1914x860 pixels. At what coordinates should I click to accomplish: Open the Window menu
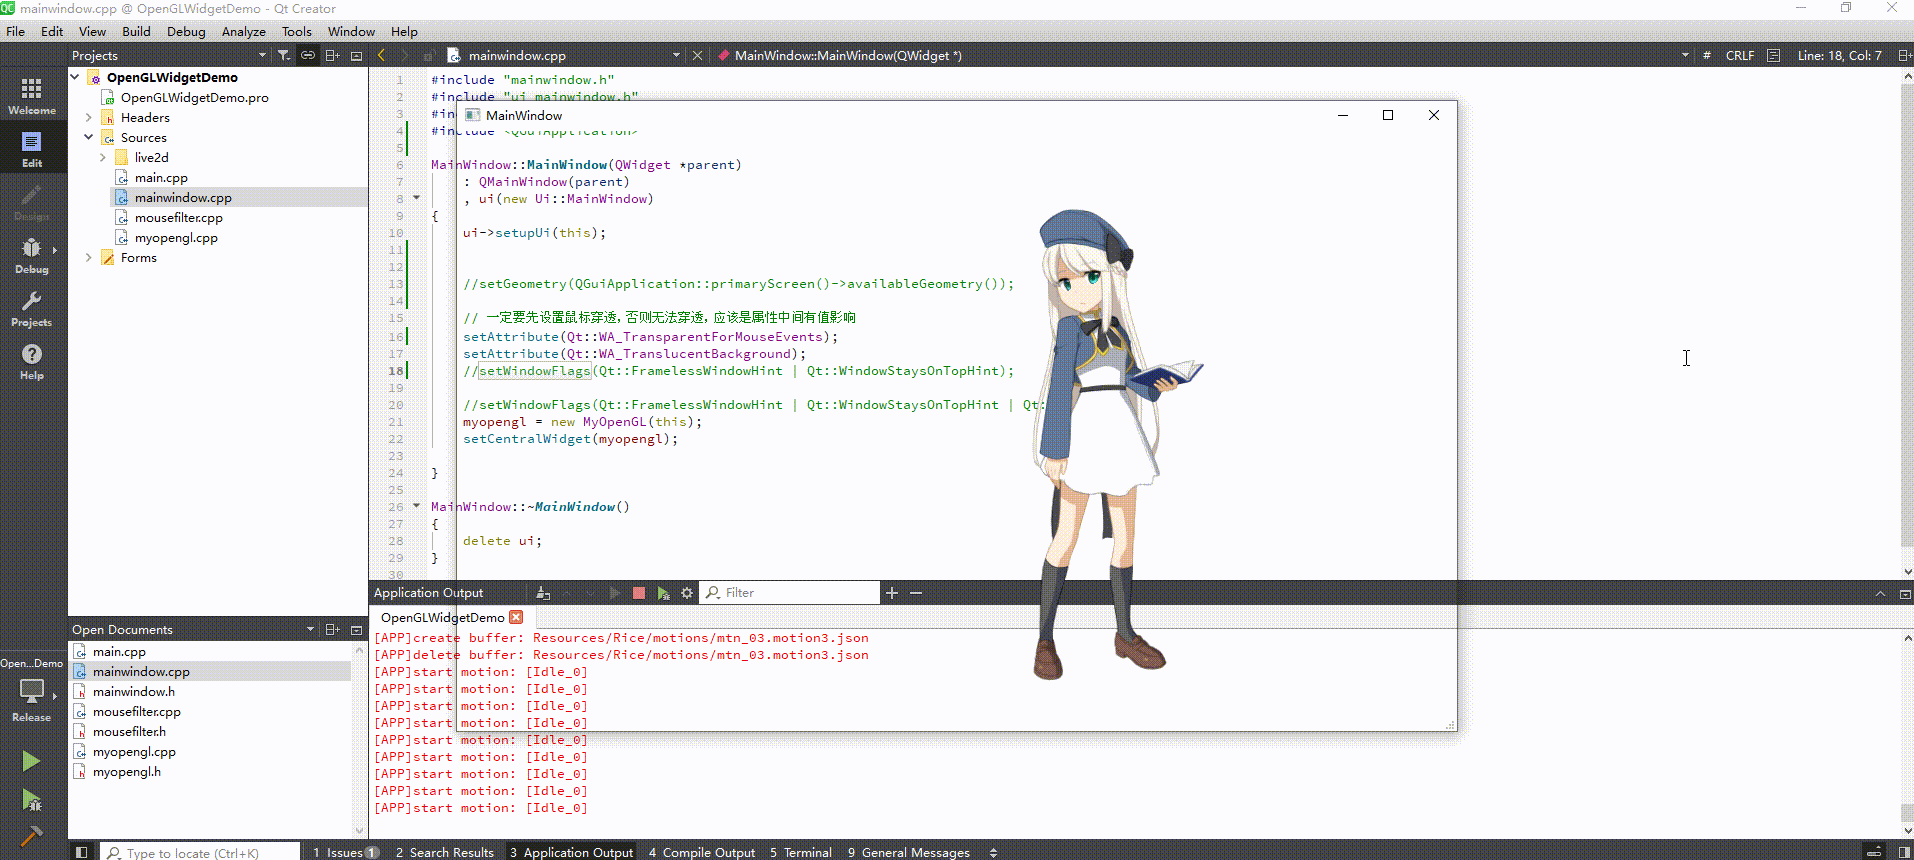[351, 31]
